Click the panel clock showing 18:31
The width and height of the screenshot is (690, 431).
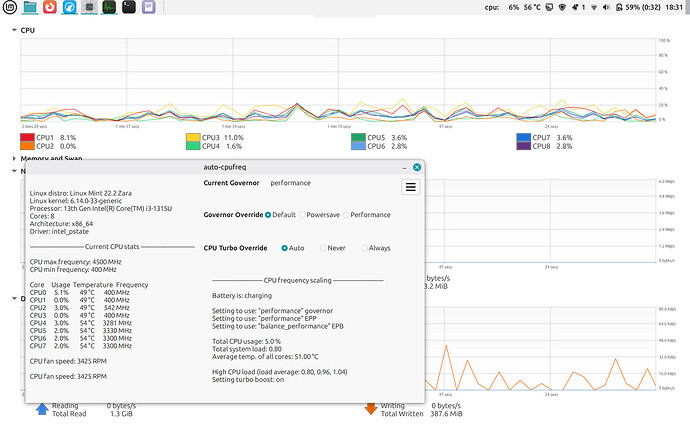(674, 7)
